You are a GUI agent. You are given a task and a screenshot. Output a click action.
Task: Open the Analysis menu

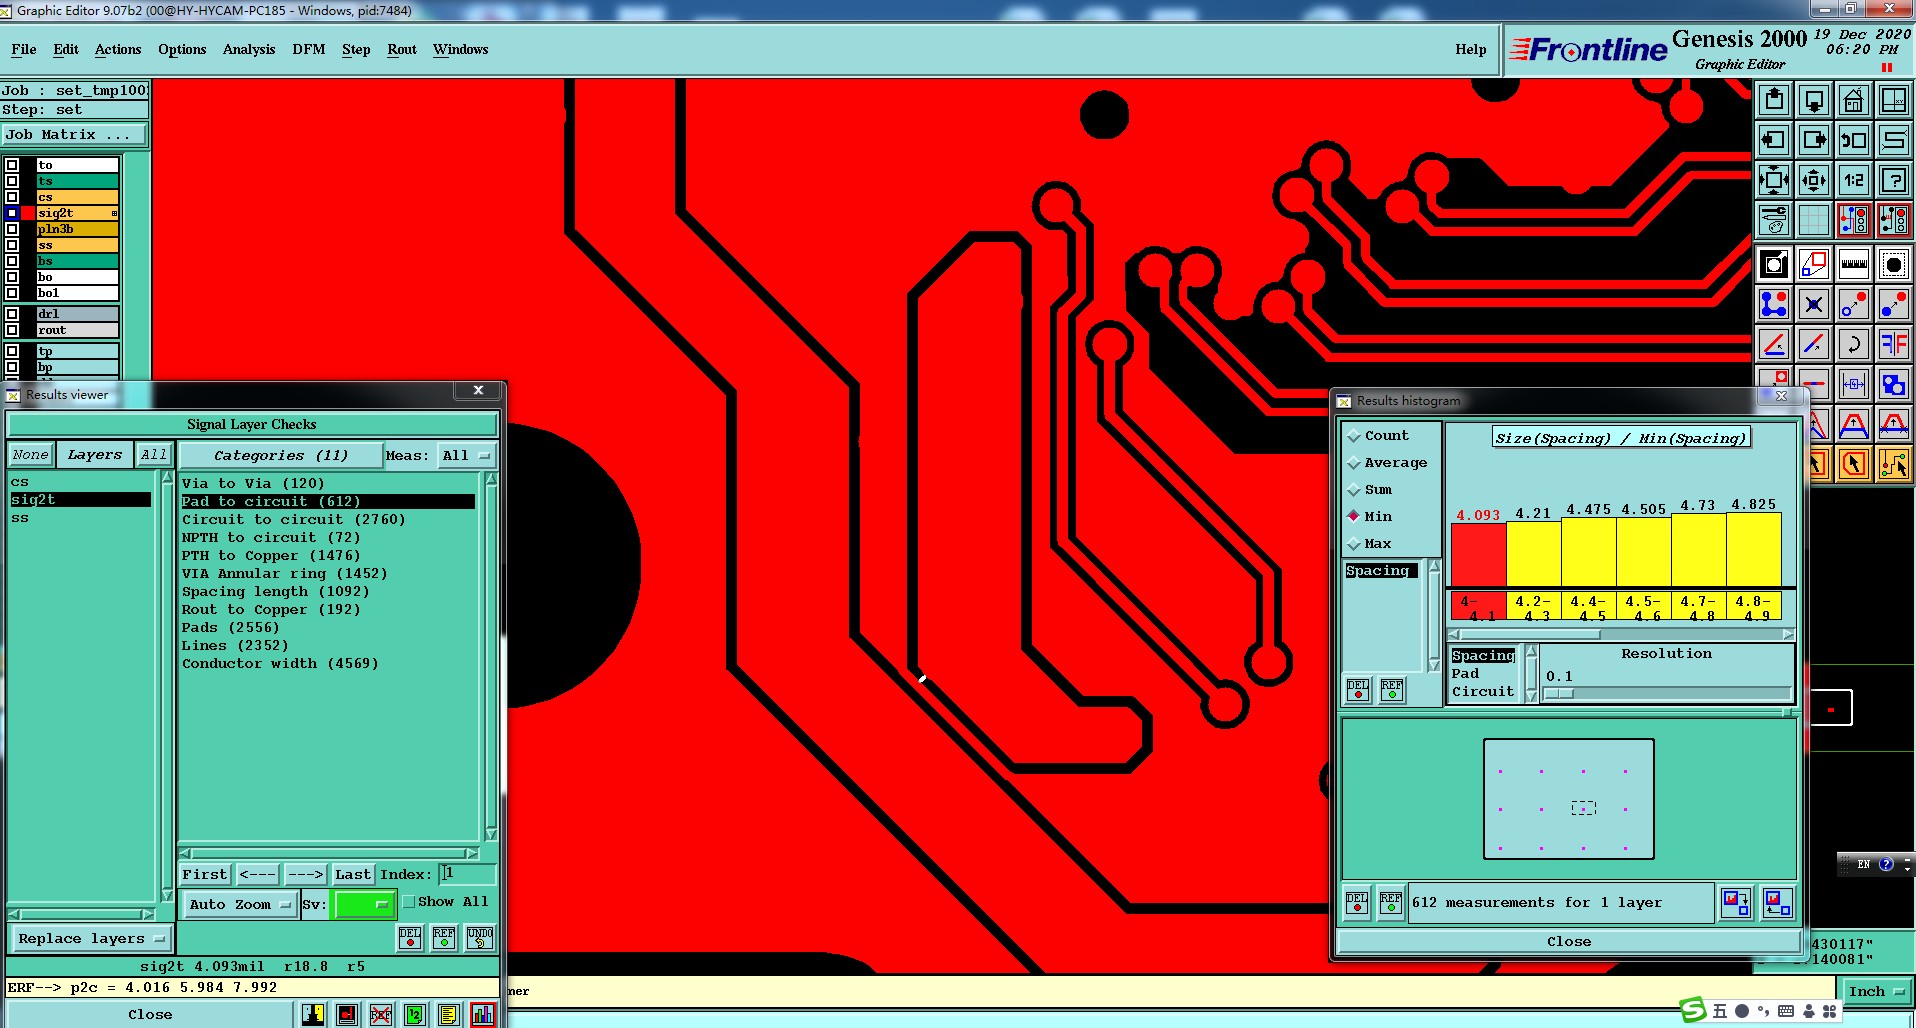[249, 50]
